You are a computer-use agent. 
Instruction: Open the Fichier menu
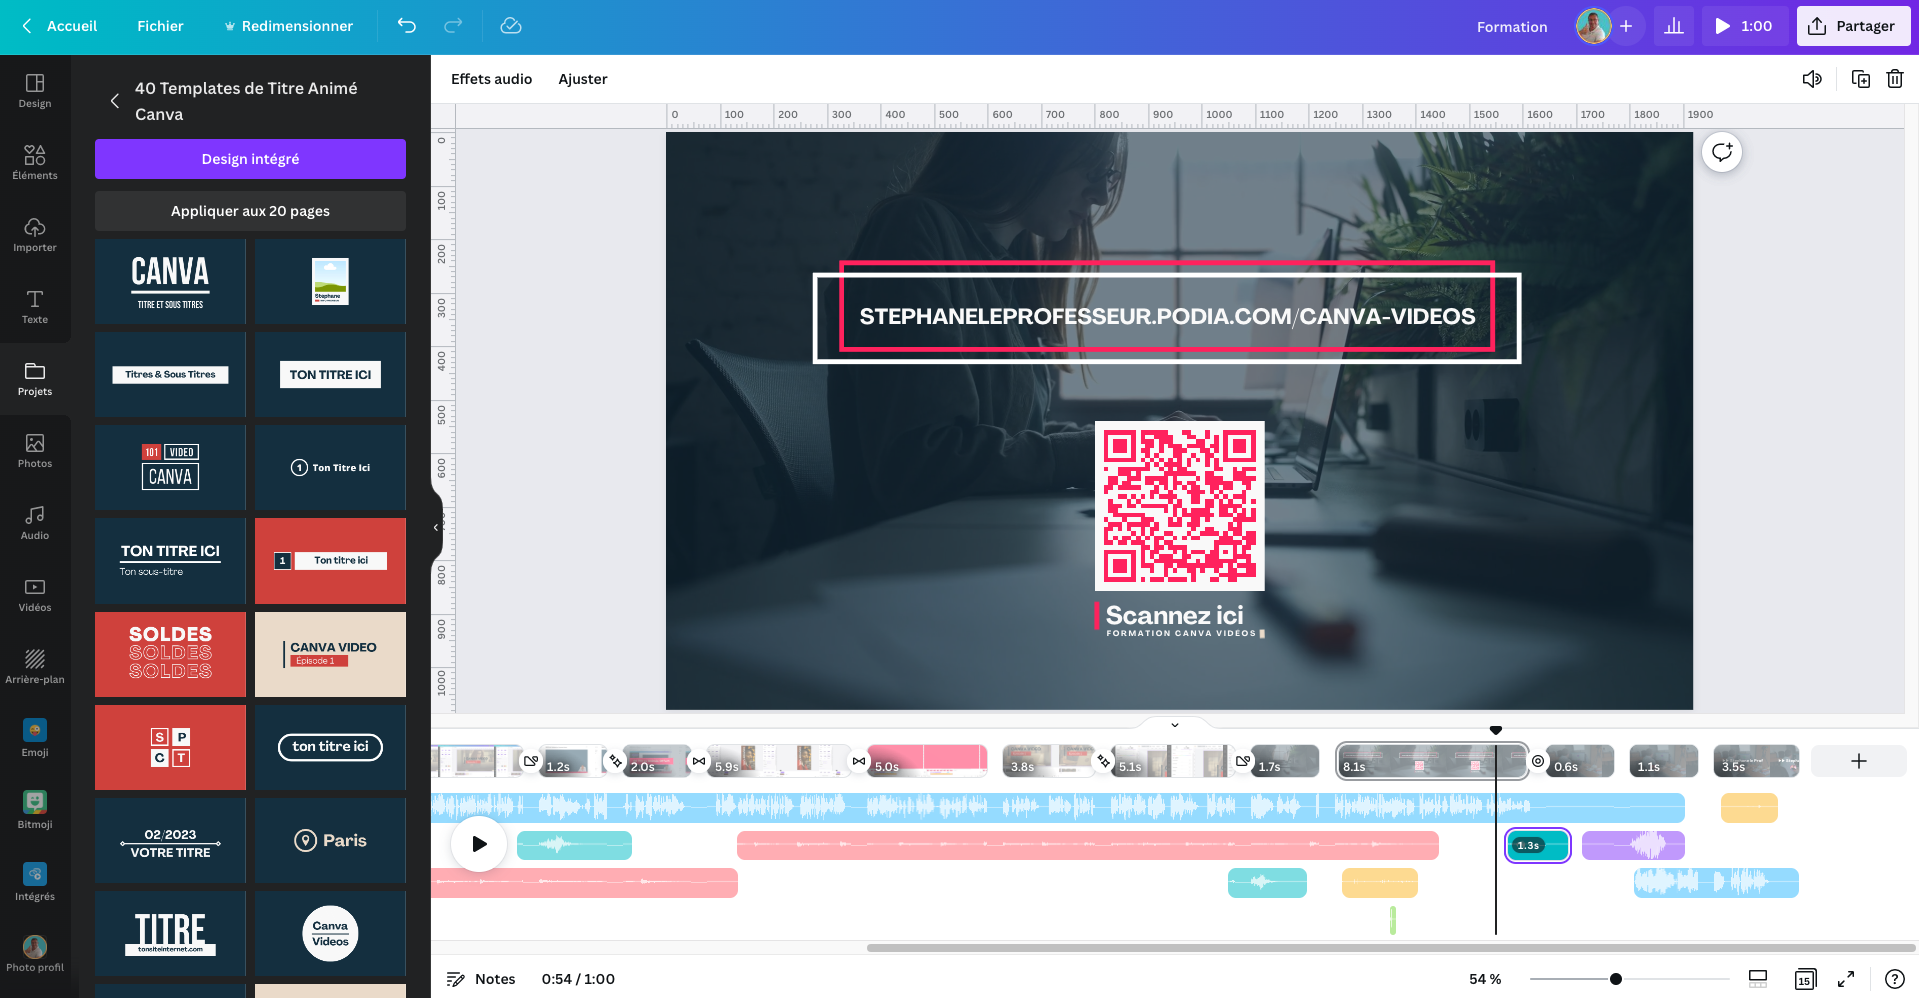tap(160, 26)
